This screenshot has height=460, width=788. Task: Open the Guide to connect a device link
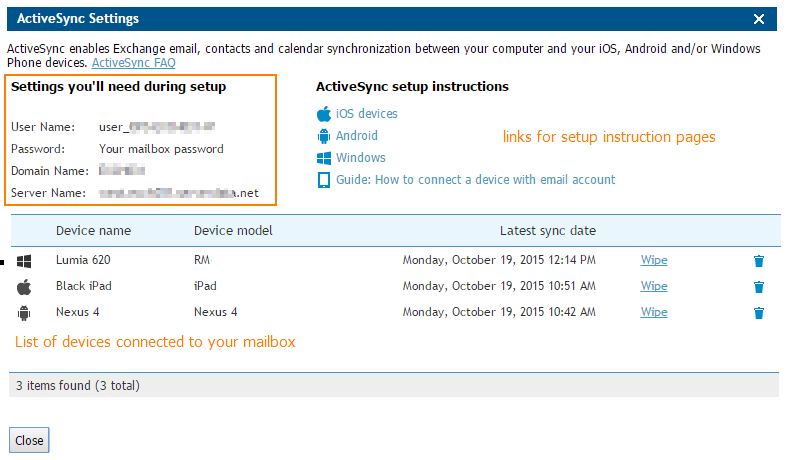pos(475,180)
